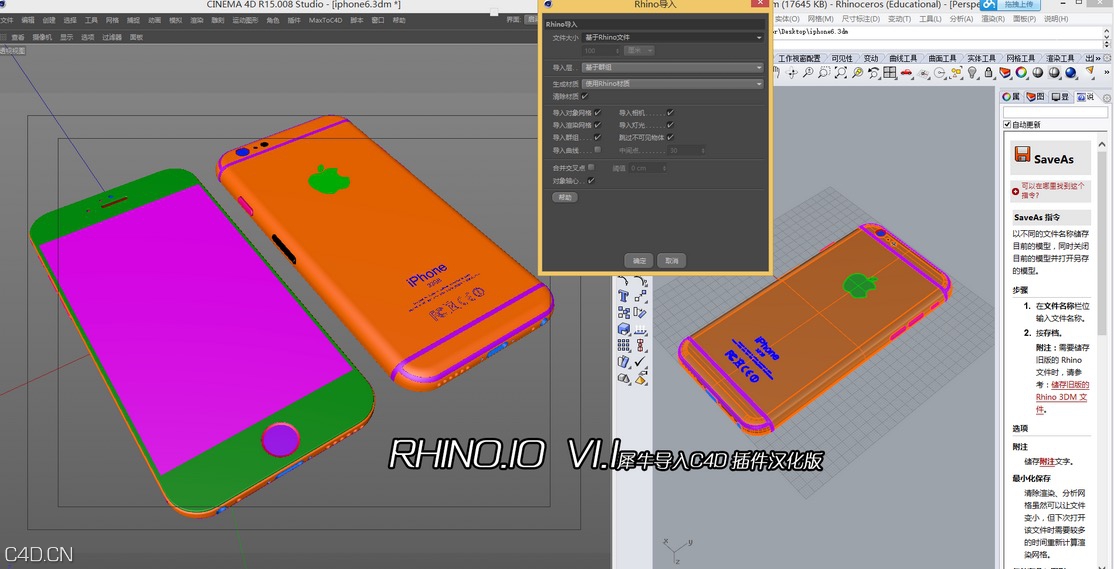
Task: Click the 帮助 button in import dialog
Action: click(565, 197)
